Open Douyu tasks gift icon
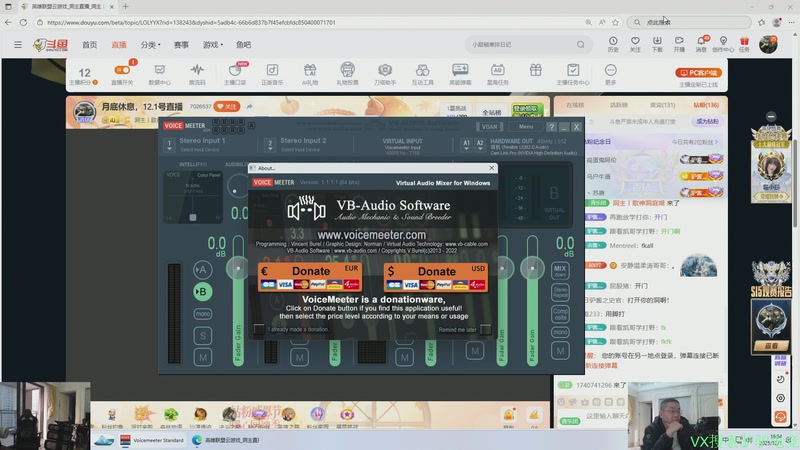 pyautogui.click(x=744, y=44)
